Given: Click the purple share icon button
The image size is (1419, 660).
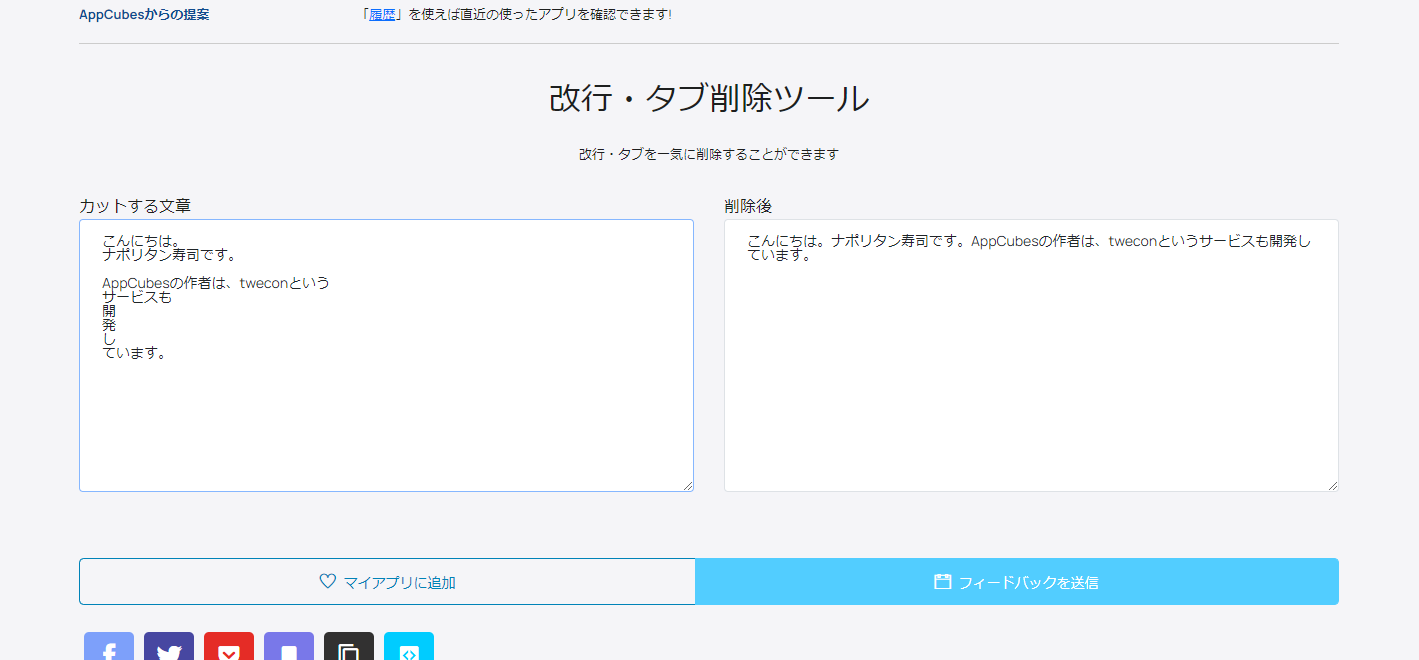Looking at the screenshot, I should [x=289, y=646].
